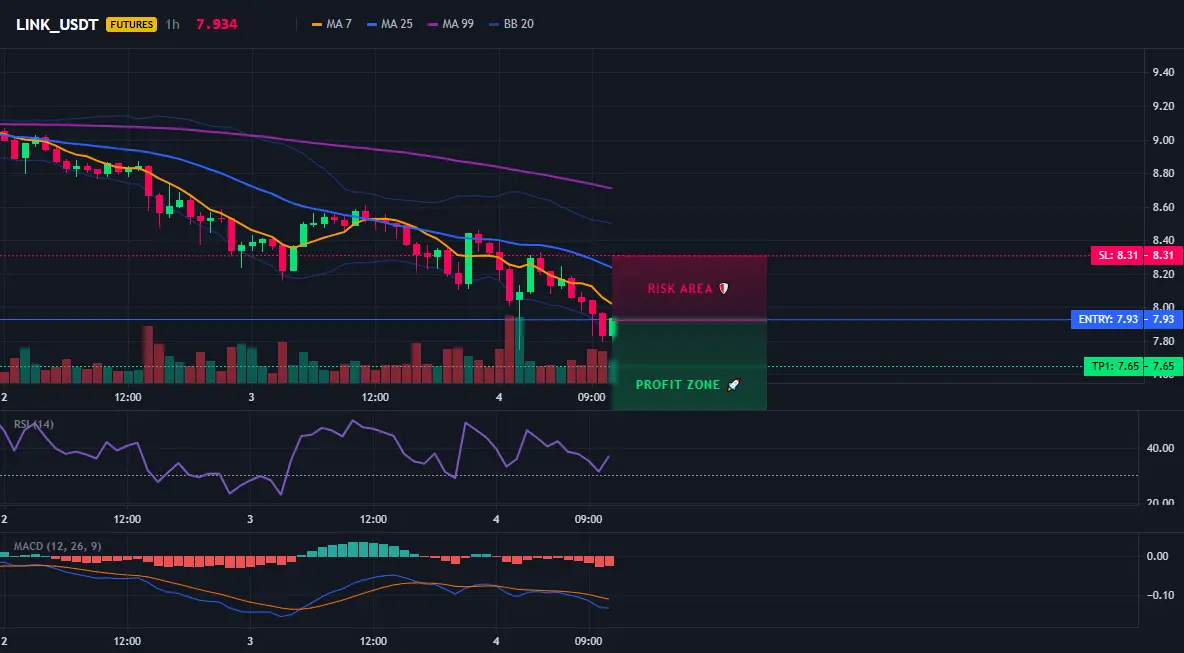Toggle the BB 20 legend entry
The width and height of the screenshot is (1184, 653).
tap(511, 24)
